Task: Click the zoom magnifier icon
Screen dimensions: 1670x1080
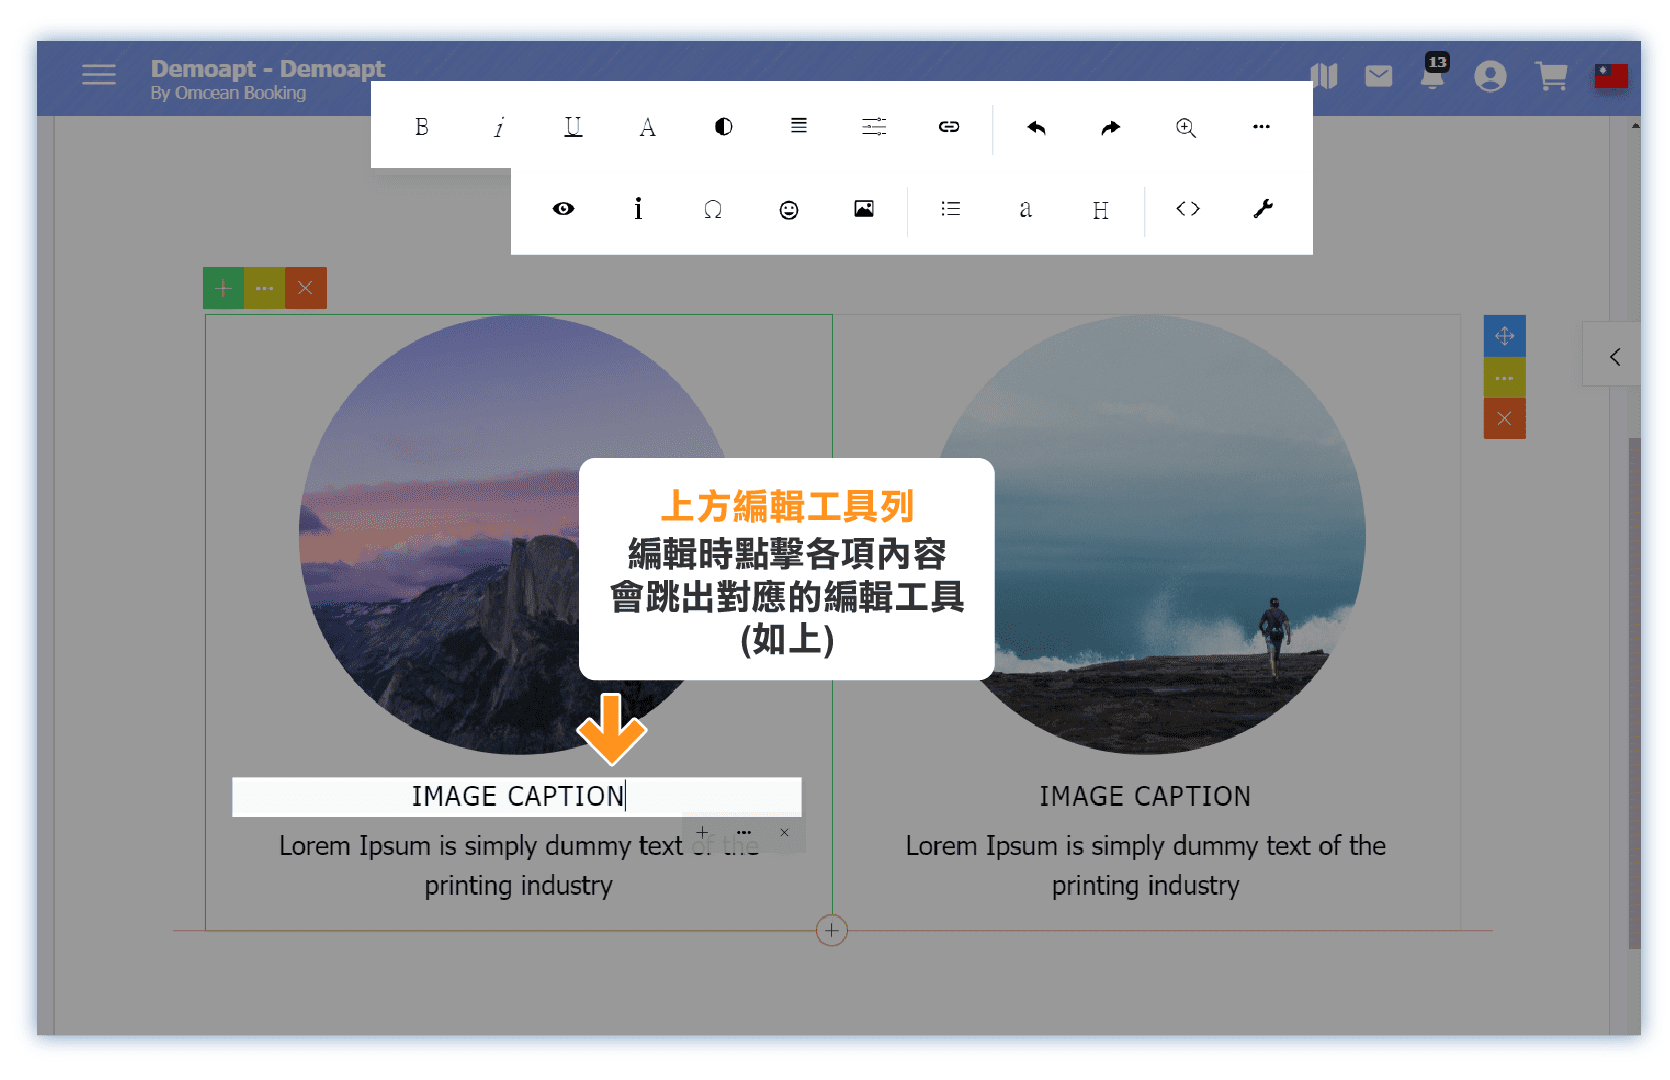Action: click(1186, 127)
